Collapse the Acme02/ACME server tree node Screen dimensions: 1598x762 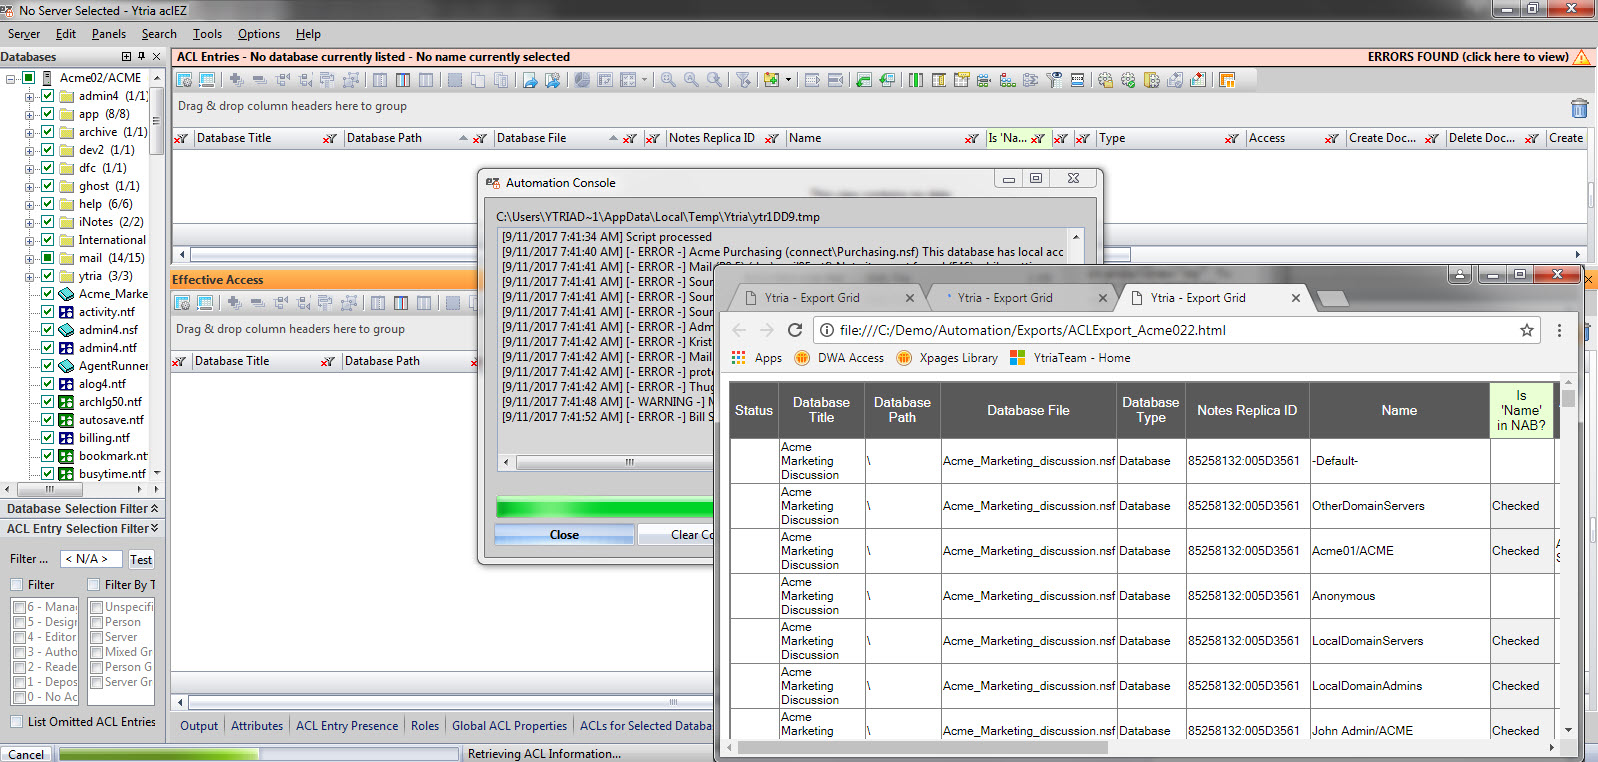11,78
